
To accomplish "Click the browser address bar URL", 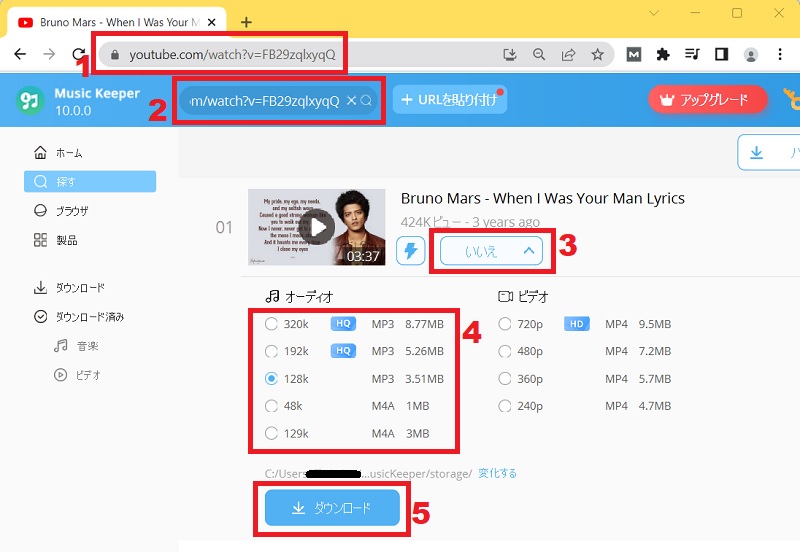I will pyautogui.click(x=232, y=55).
